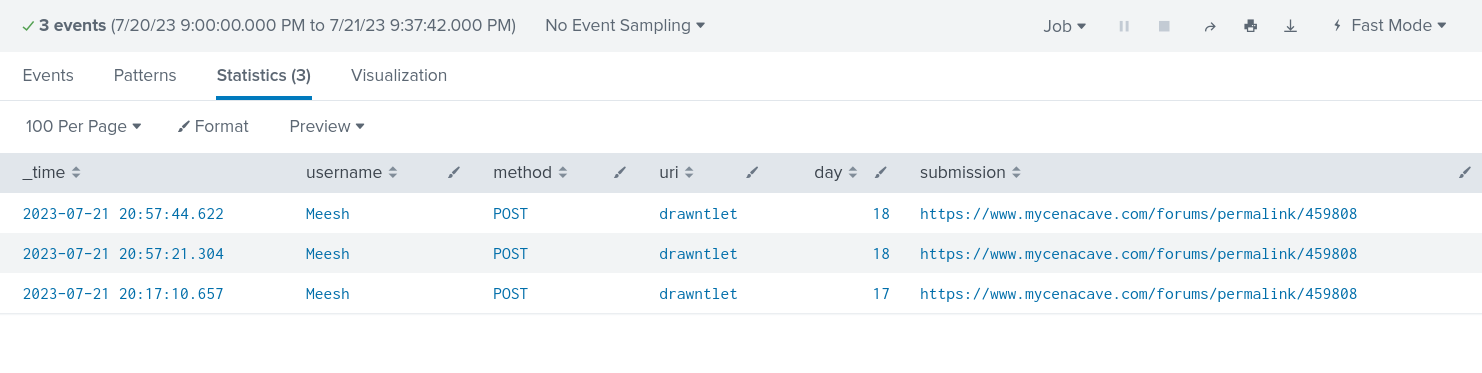Edit method column format pencil
This screenshot has height=373, width=1482.
pyautogui.click(x=620, y=173)
